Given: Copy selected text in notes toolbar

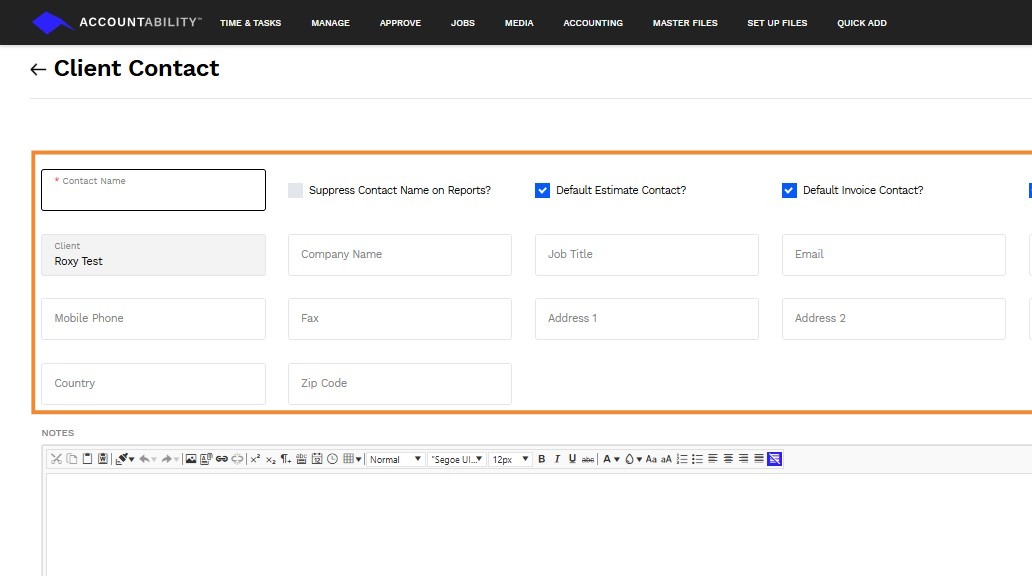Looking at the screenshot, I should click(x=72, y=459).
